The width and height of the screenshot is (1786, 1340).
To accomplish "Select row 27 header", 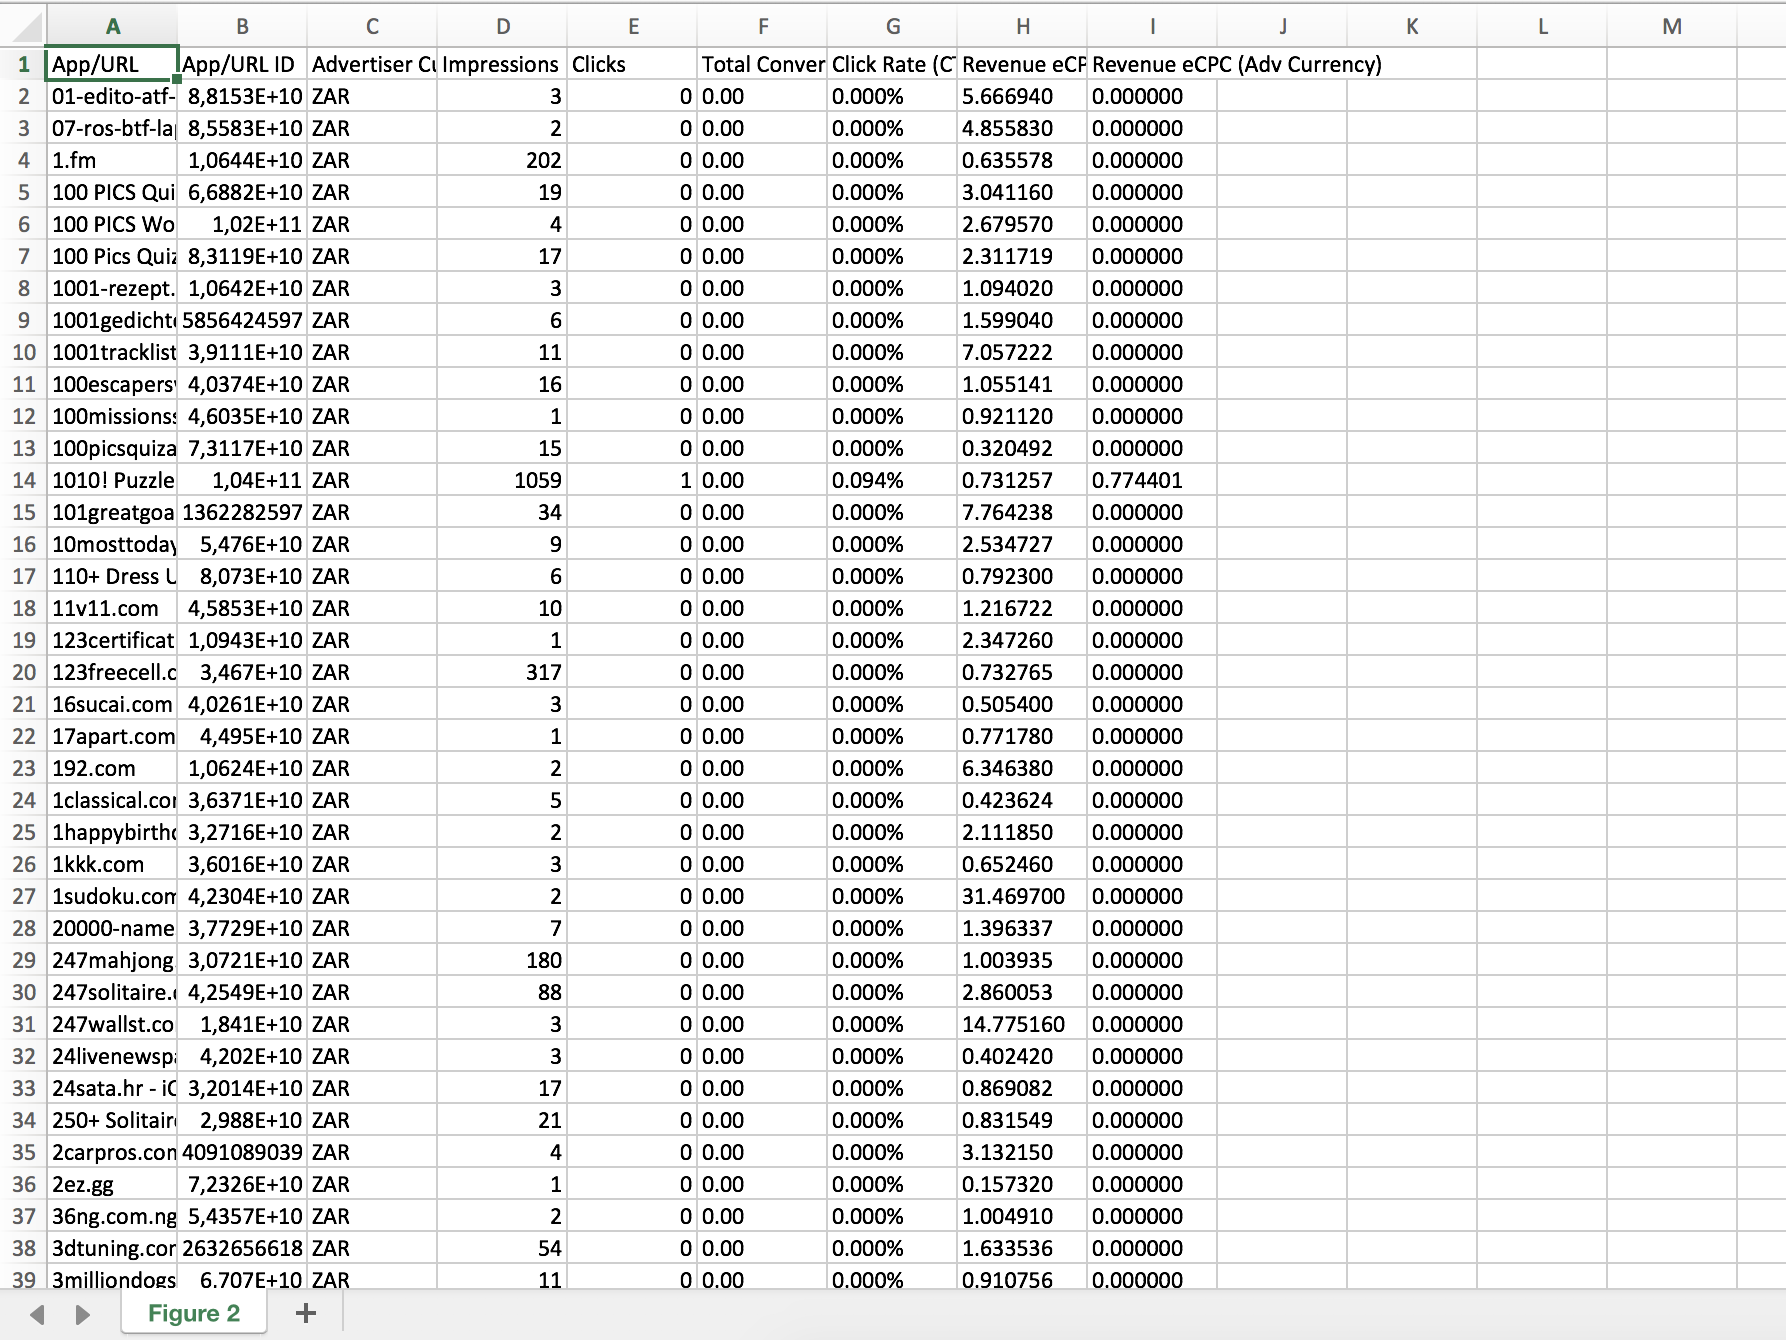I will [23, 896].
